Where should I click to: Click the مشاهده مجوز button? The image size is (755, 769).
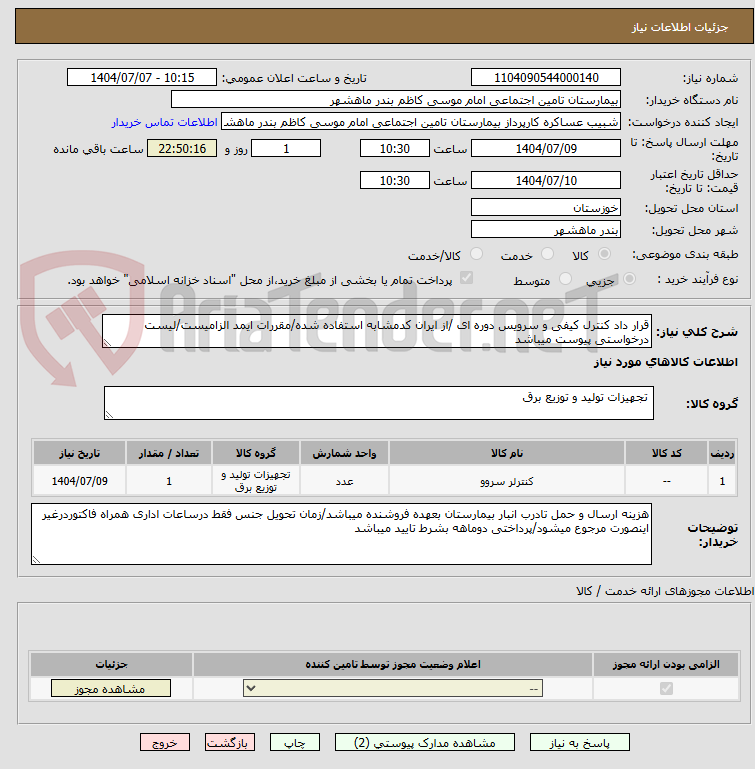pos(111,689)
